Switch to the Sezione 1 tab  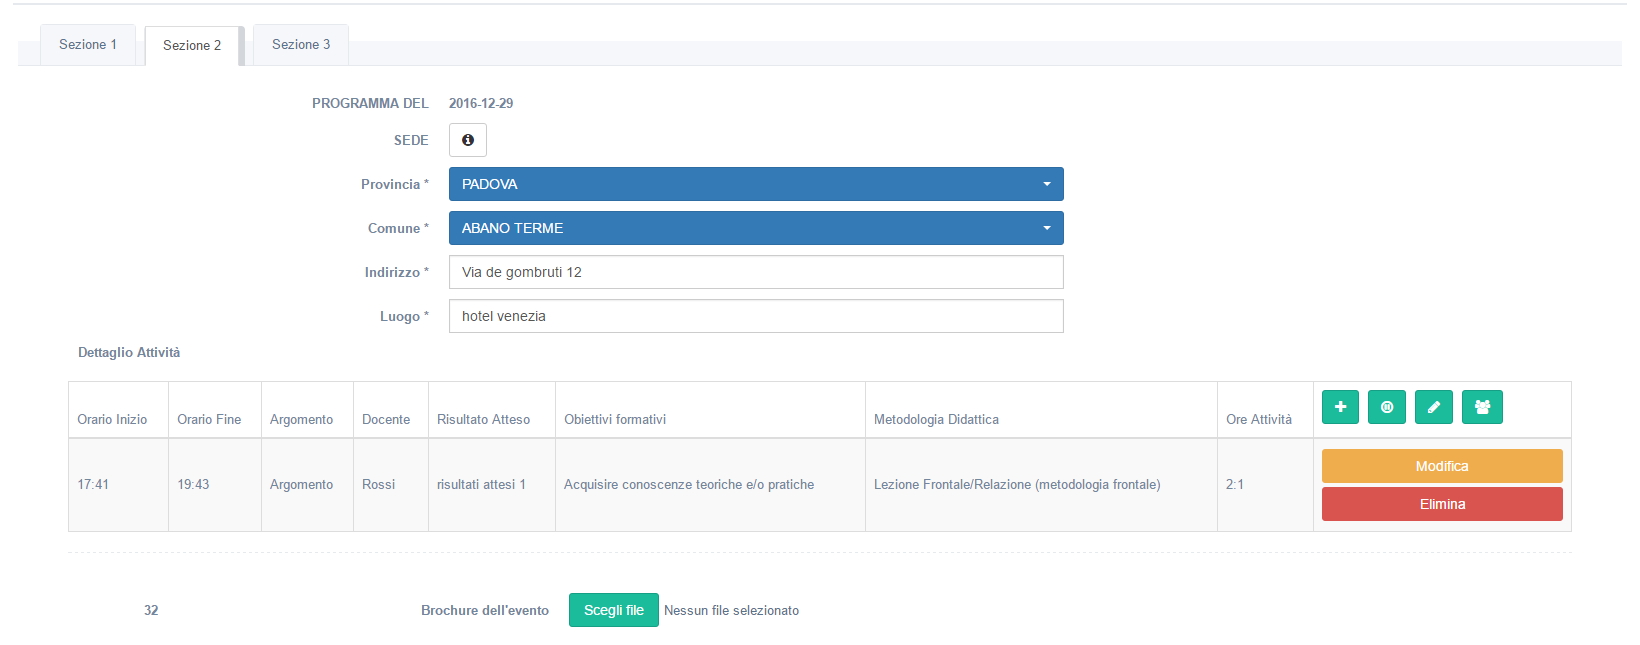[88, 45]
